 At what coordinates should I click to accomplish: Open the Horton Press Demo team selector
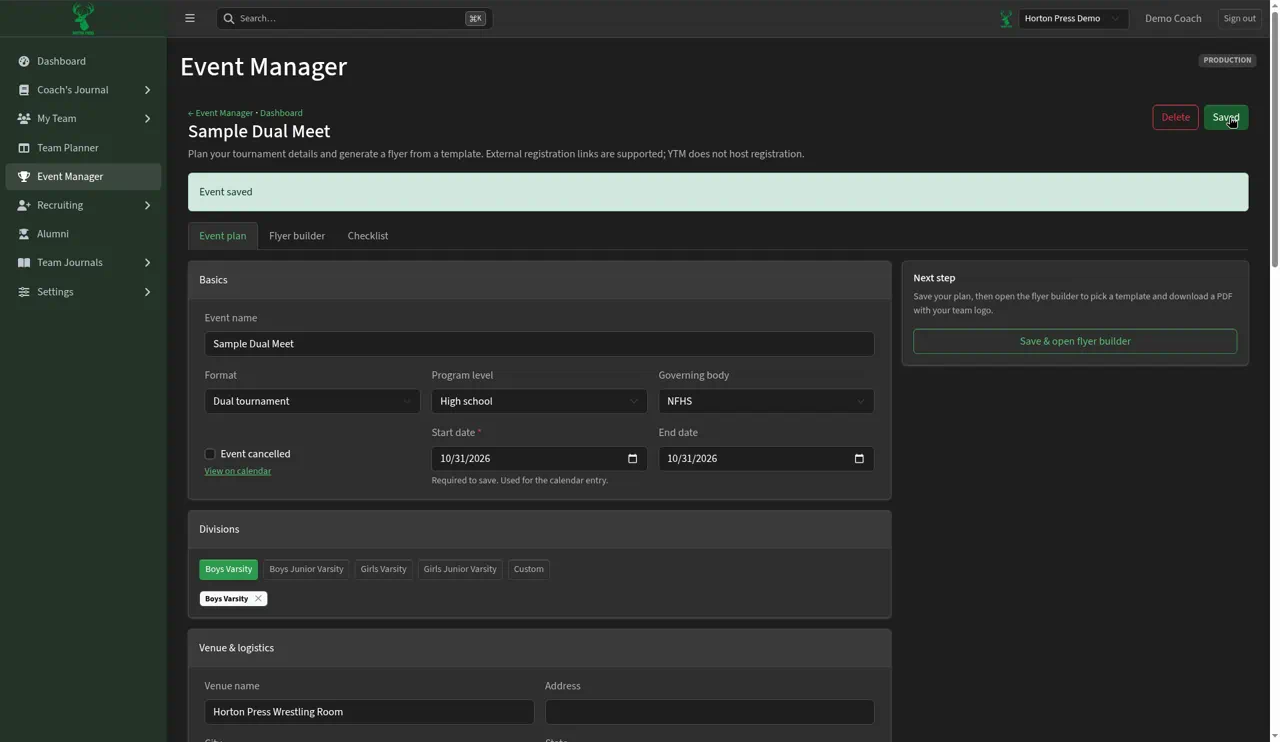click(x=1073, y=18)
